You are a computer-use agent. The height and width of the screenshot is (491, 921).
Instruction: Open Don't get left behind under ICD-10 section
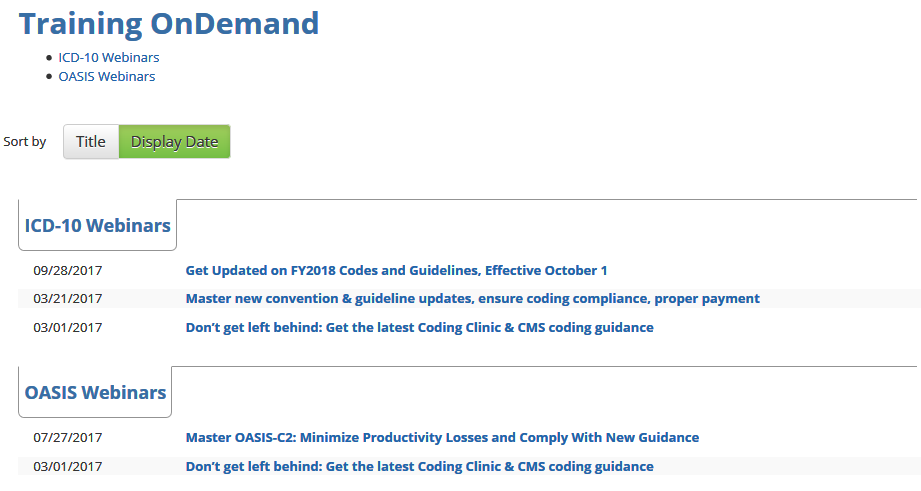(x=419, y=327)
